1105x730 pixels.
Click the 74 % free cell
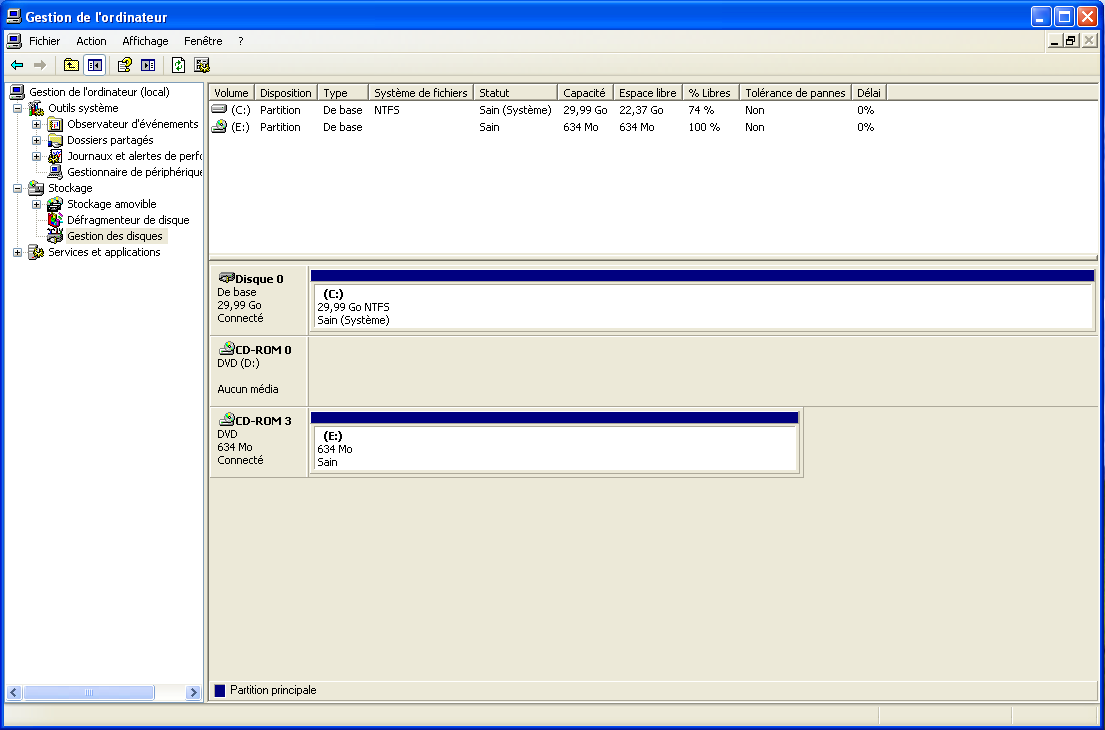click(701, 111)
